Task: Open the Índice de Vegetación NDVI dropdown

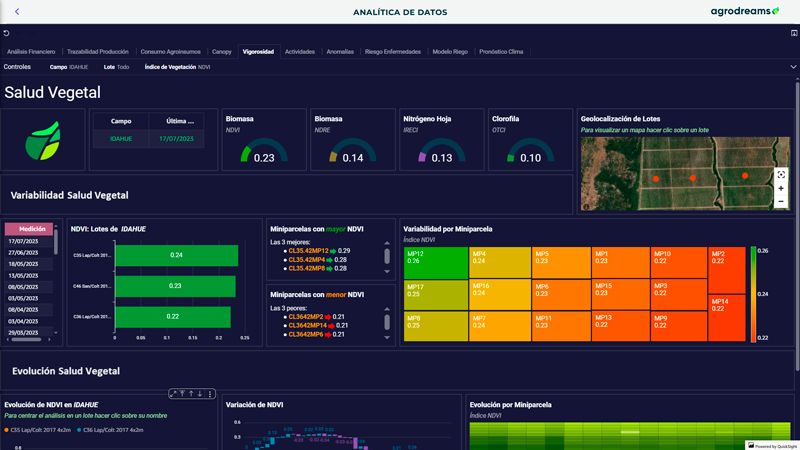Action: click(x=177, y=67)
